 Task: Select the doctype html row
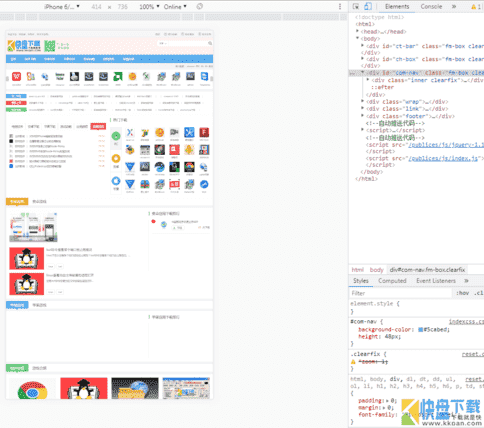tap(379, 17)
